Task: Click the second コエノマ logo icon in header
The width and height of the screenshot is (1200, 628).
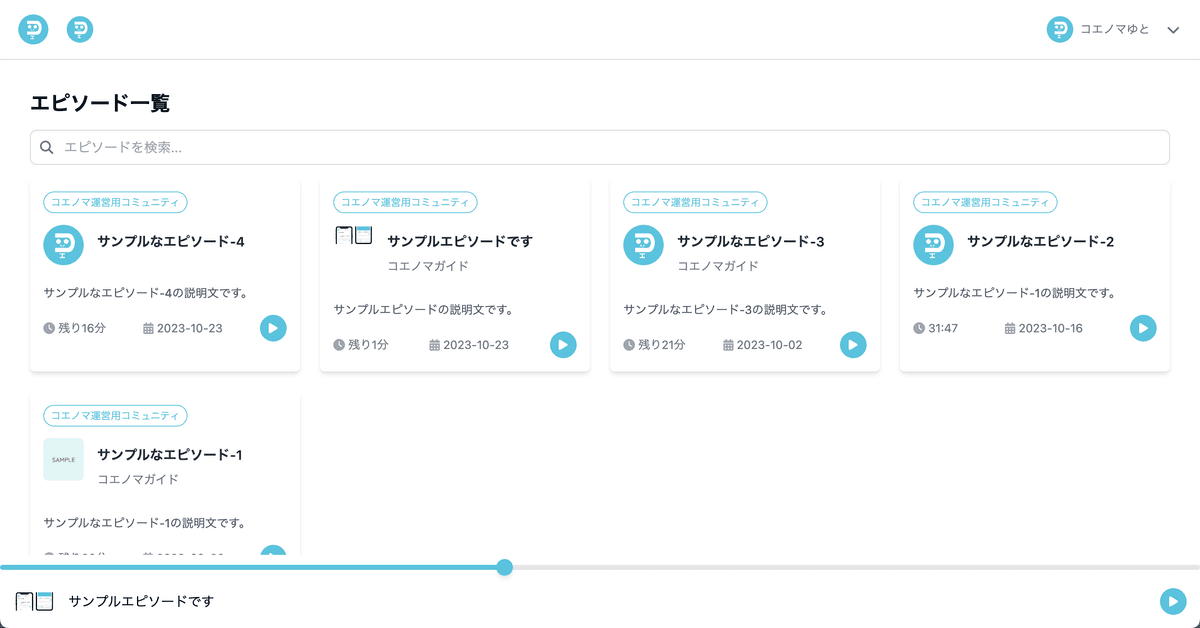Action: coord(80,29)
